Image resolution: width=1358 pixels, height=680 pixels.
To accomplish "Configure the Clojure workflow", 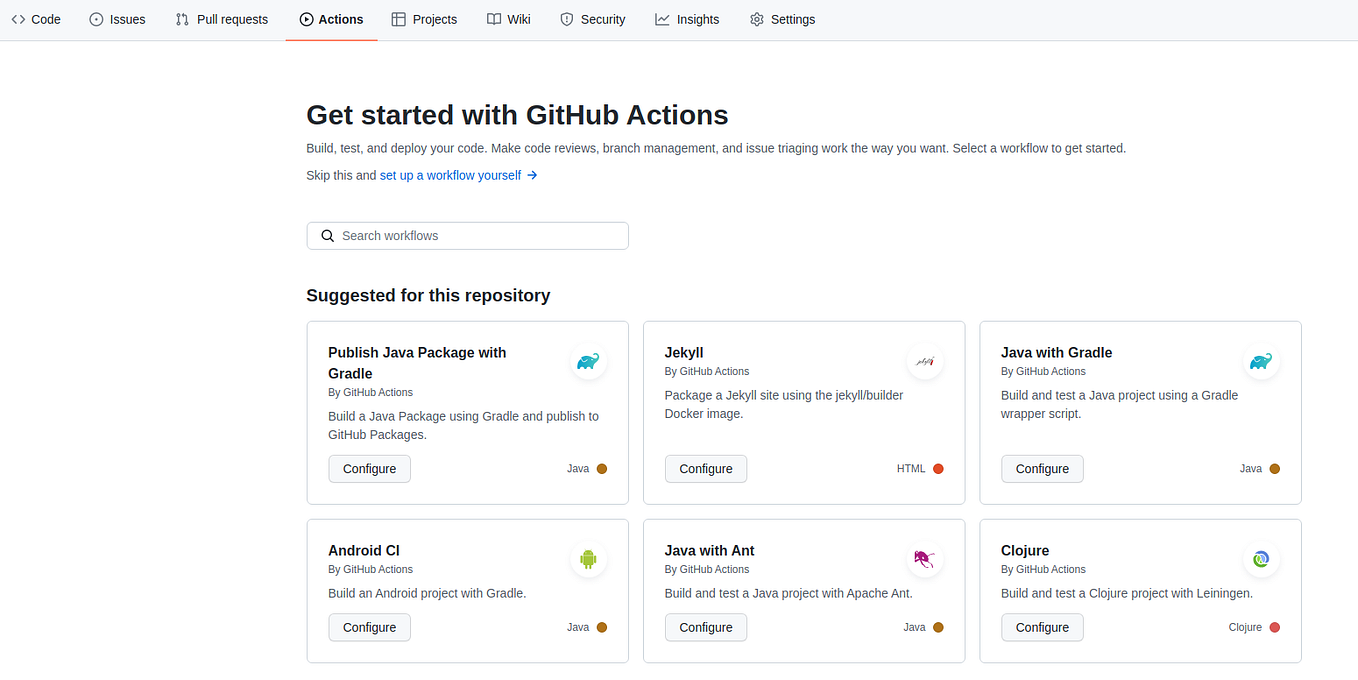I will point(1042,627).
